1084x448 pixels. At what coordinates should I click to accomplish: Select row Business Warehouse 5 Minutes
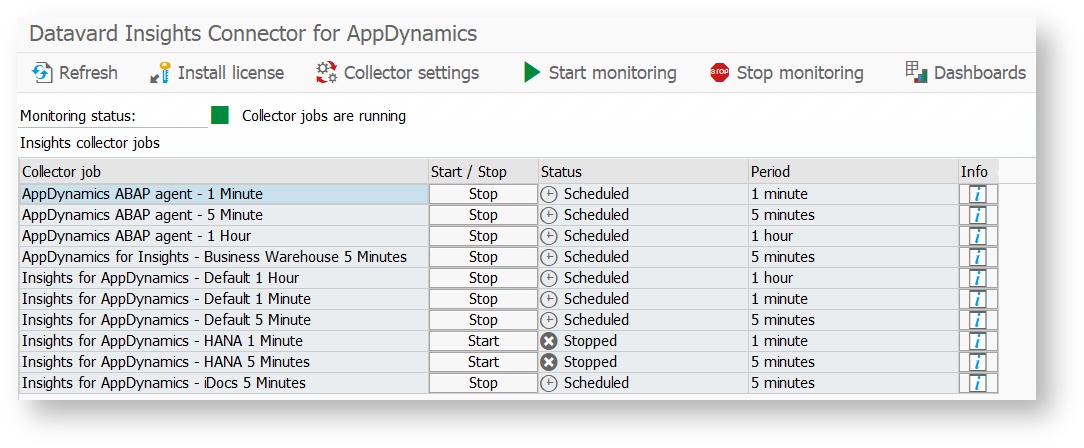point(223,257)
